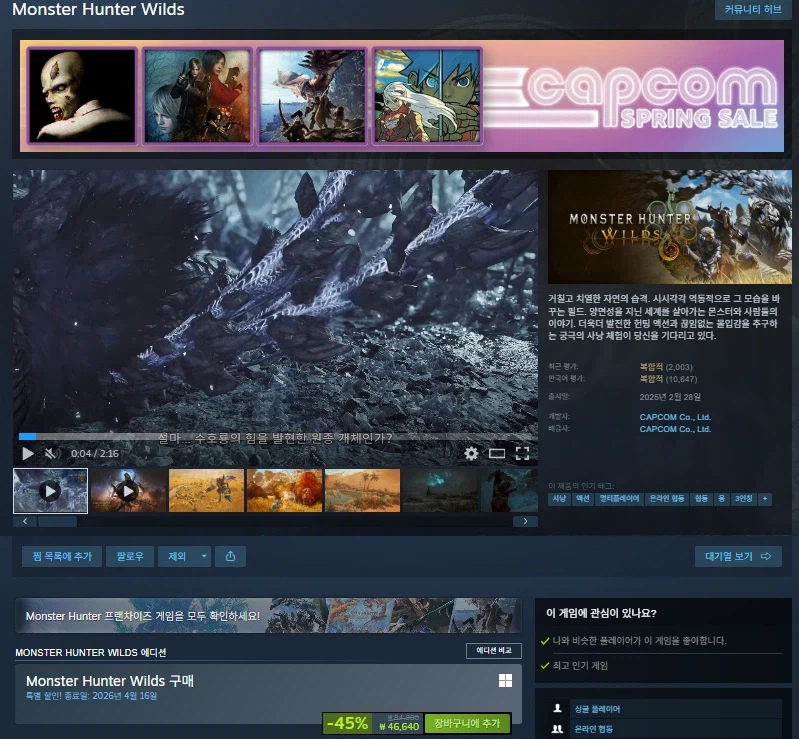799x739 pixels.
Task: Click the video time 0:04 / 2:16
Action: coord(95,453)
